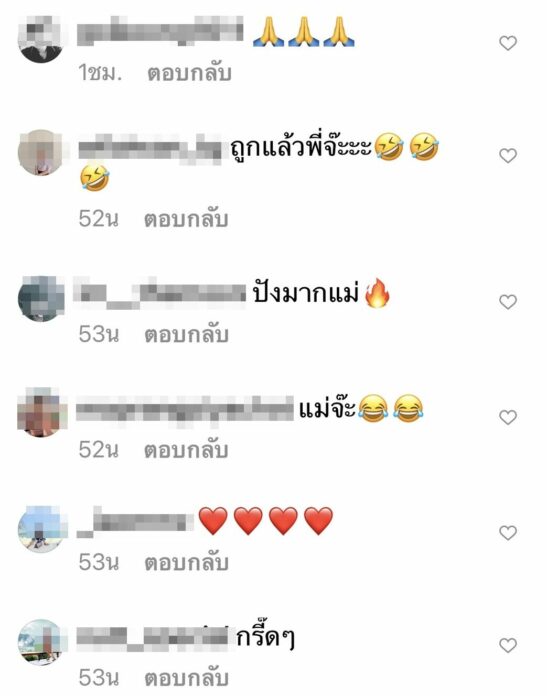The image size is (547, 696).
Task: Open profile picture beside ปังมากแม่
Action: click(41, 298)
